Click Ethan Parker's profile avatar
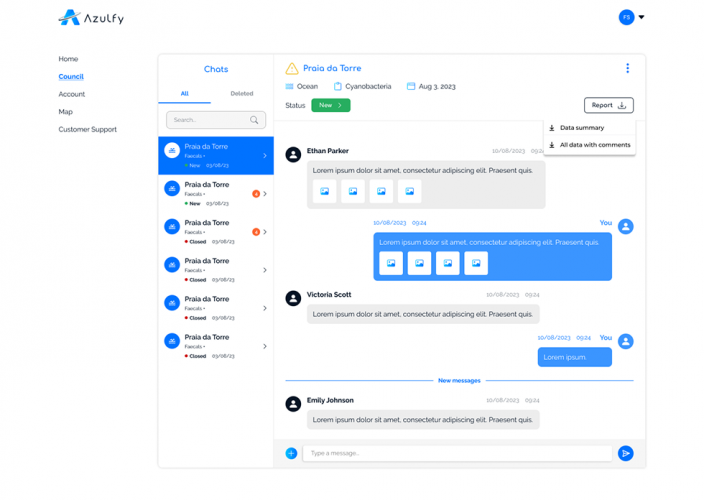 pyautogui.click(x=293, y=155)
